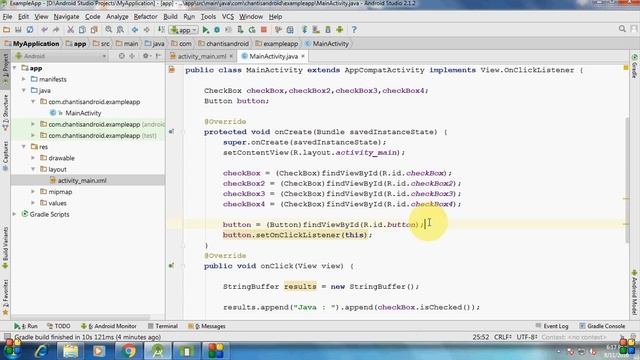Select activity_main.xml in project tree

click(x=82, y=180)
